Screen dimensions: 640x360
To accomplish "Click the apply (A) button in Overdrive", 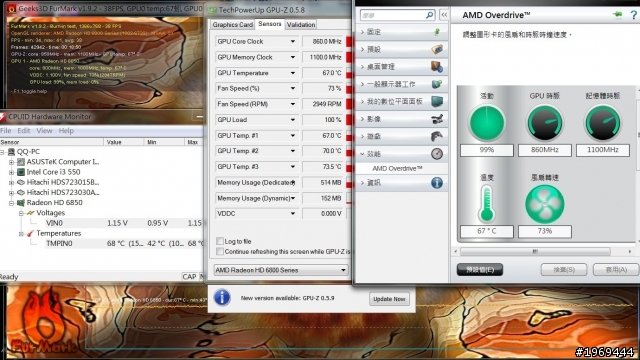I will click(616, 269).
